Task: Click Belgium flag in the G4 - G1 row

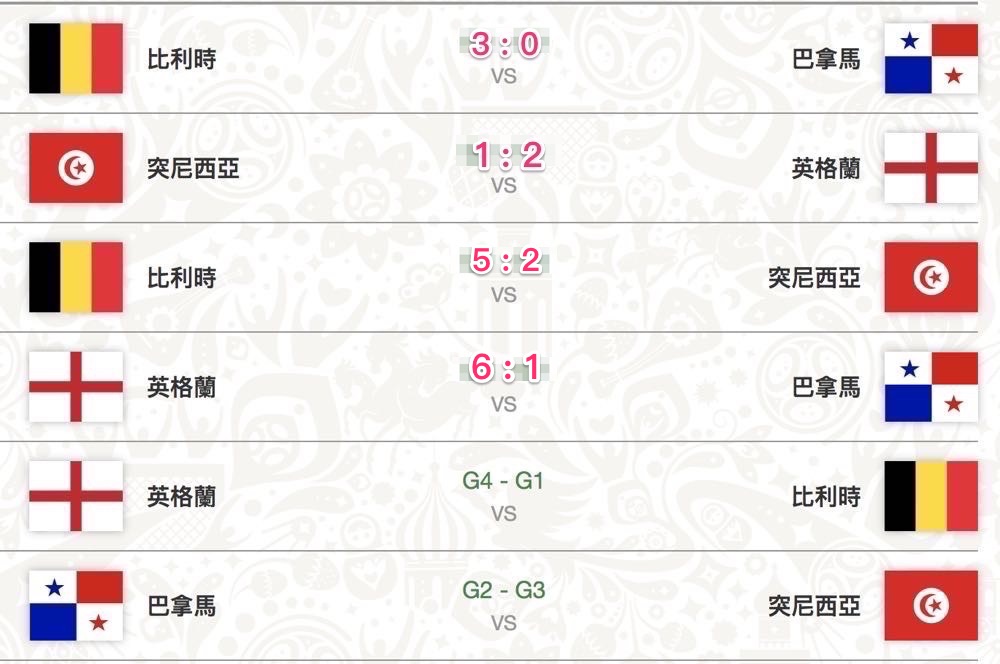Action: (x=931, y=496)
